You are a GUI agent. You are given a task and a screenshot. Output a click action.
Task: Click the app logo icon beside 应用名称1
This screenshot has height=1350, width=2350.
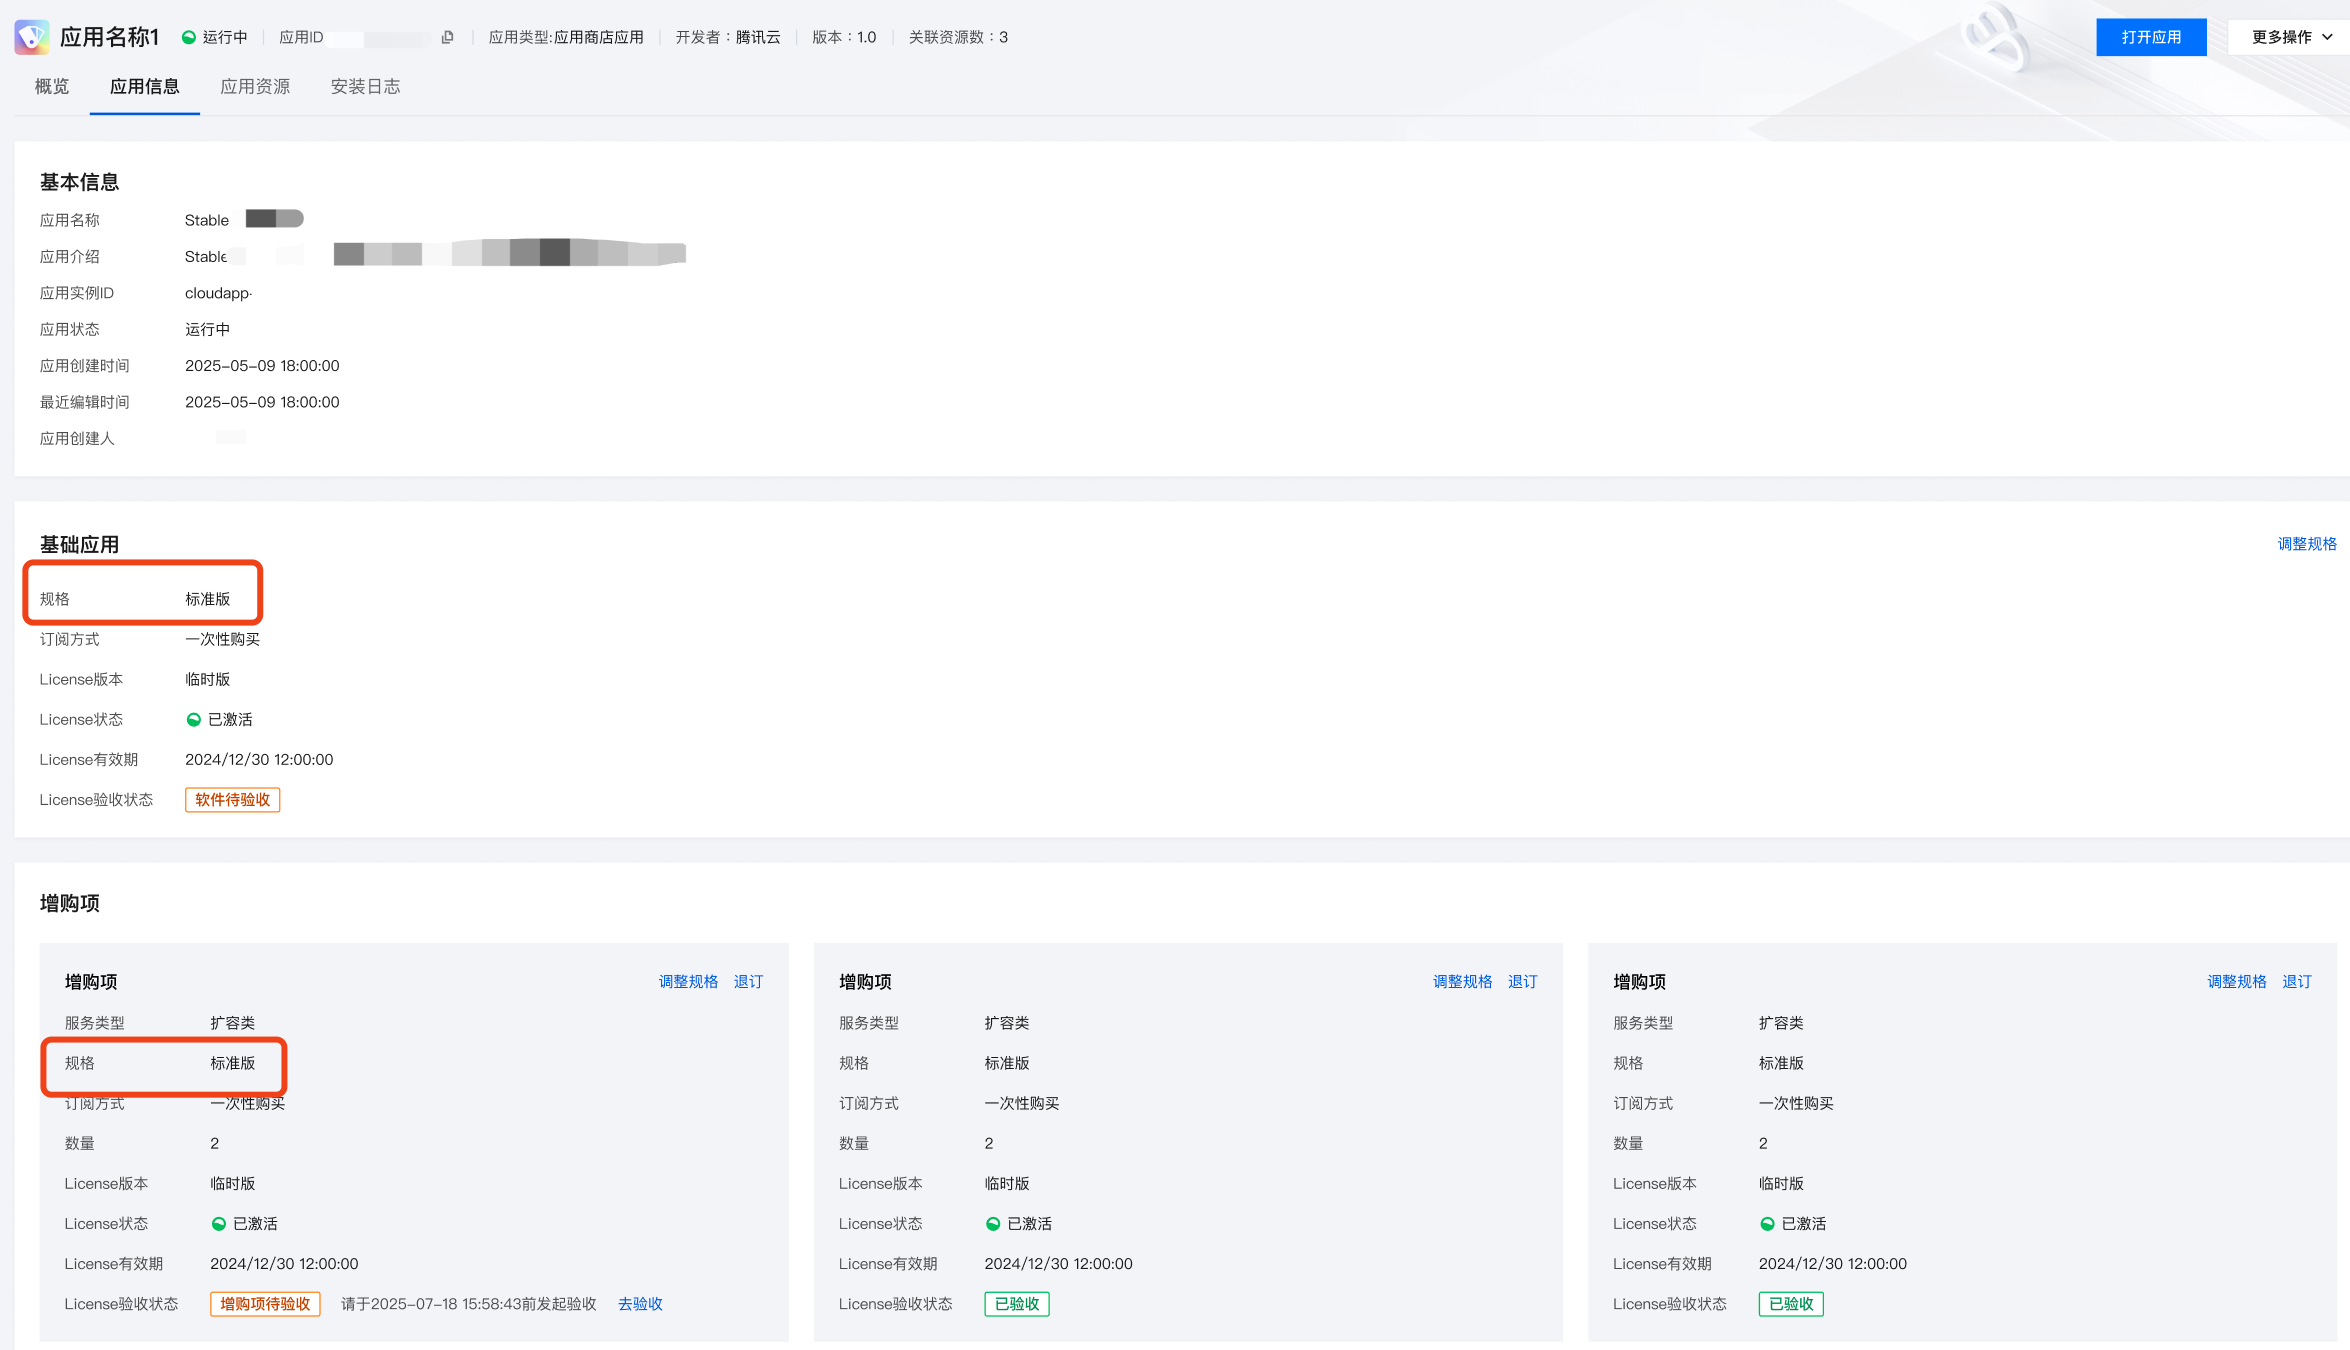(32, 37)
